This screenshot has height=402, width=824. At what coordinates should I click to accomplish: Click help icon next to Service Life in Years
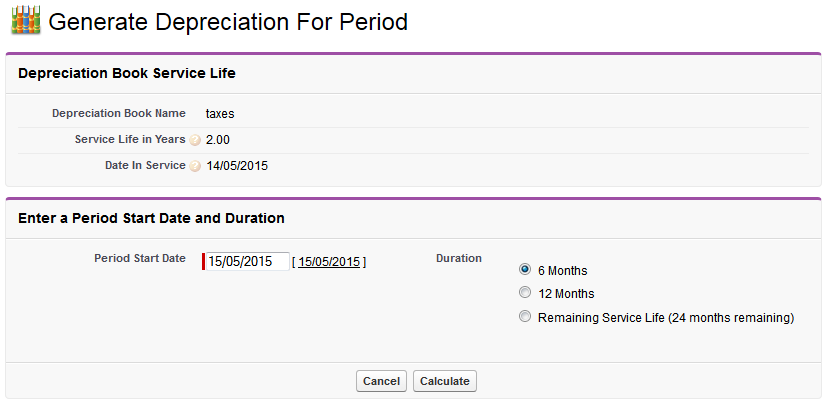[x=195, y=140]
